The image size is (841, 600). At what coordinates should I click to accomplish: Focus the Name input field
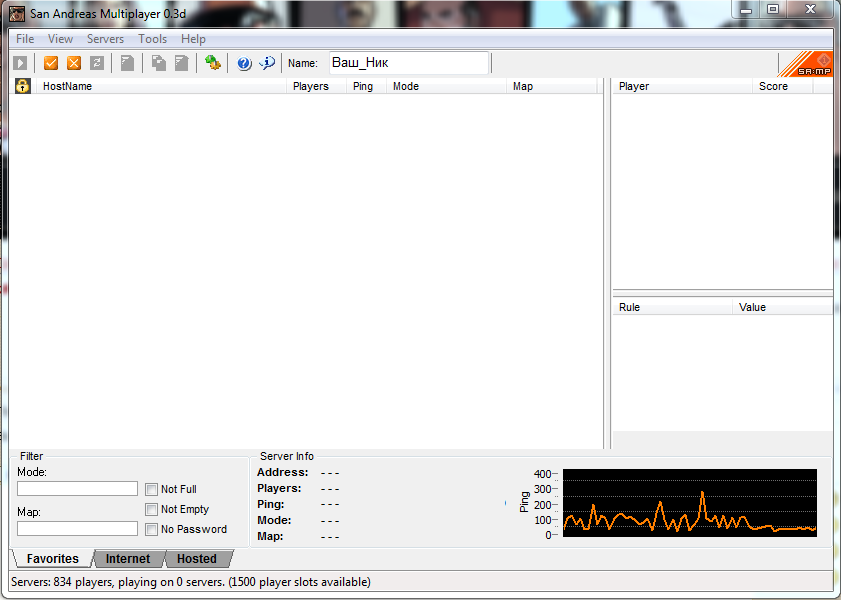point(409,63)
